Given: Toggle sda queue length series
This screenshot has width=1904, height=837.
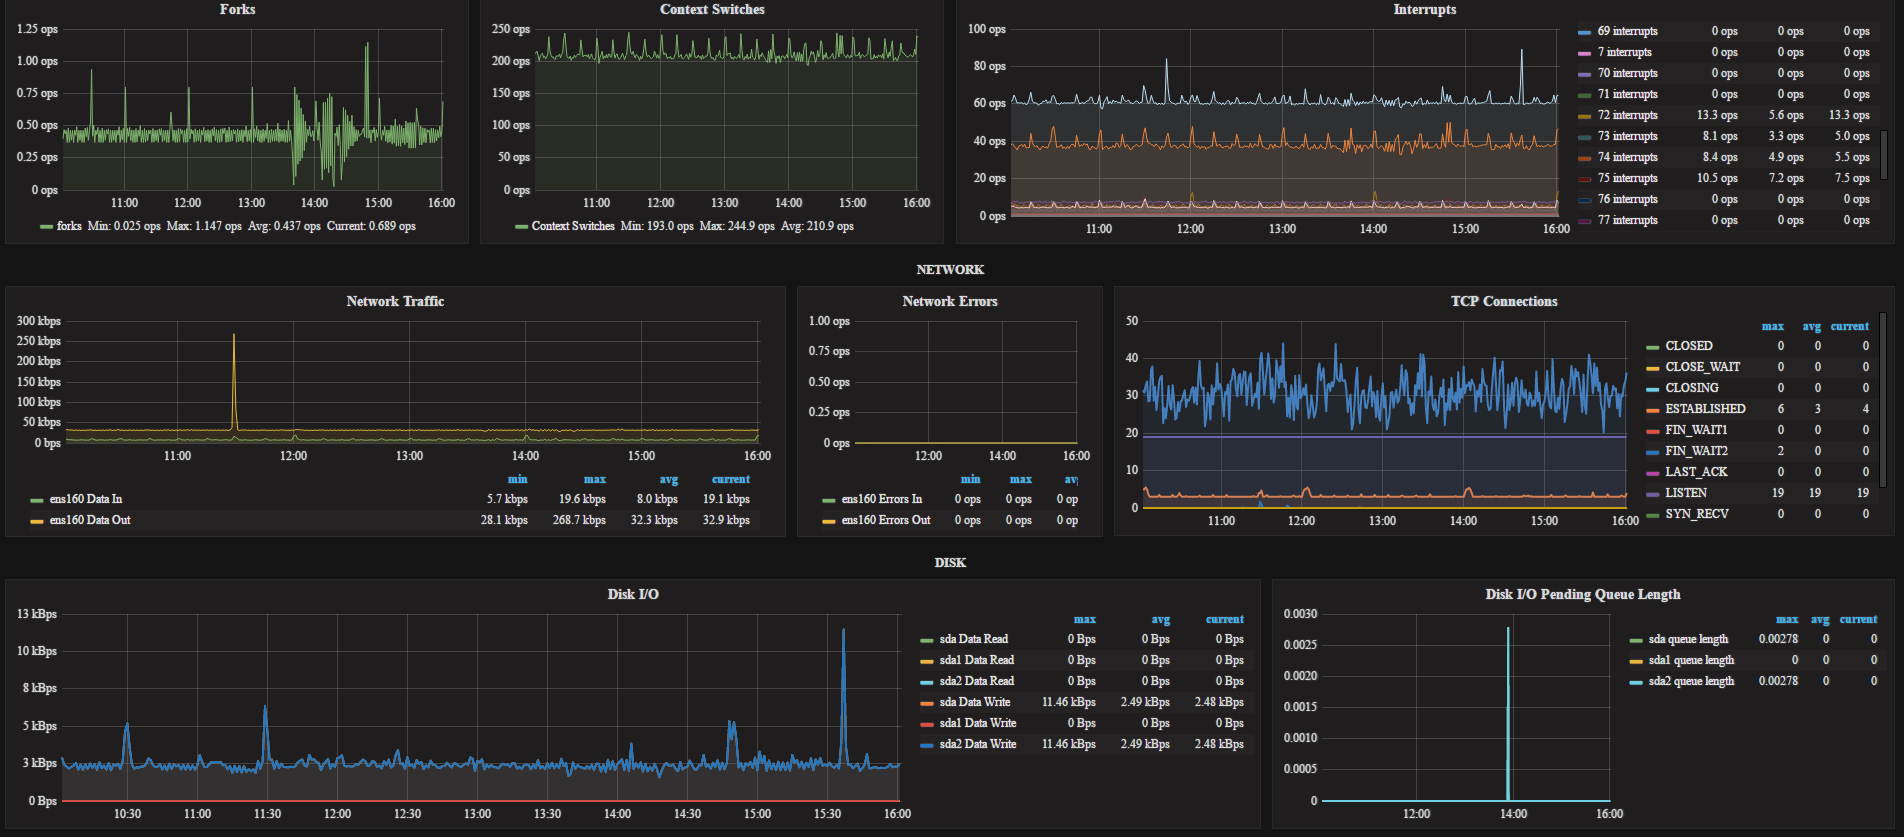Looking at the screenshot, I should pyautogui.click(x=1688, y=639).
